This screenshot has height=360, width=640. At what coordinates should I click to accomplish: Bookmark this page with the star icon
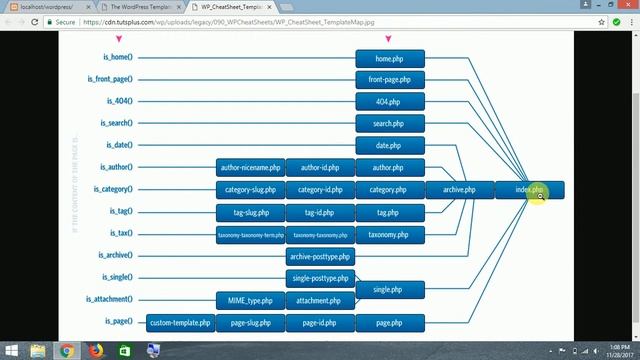602,22
